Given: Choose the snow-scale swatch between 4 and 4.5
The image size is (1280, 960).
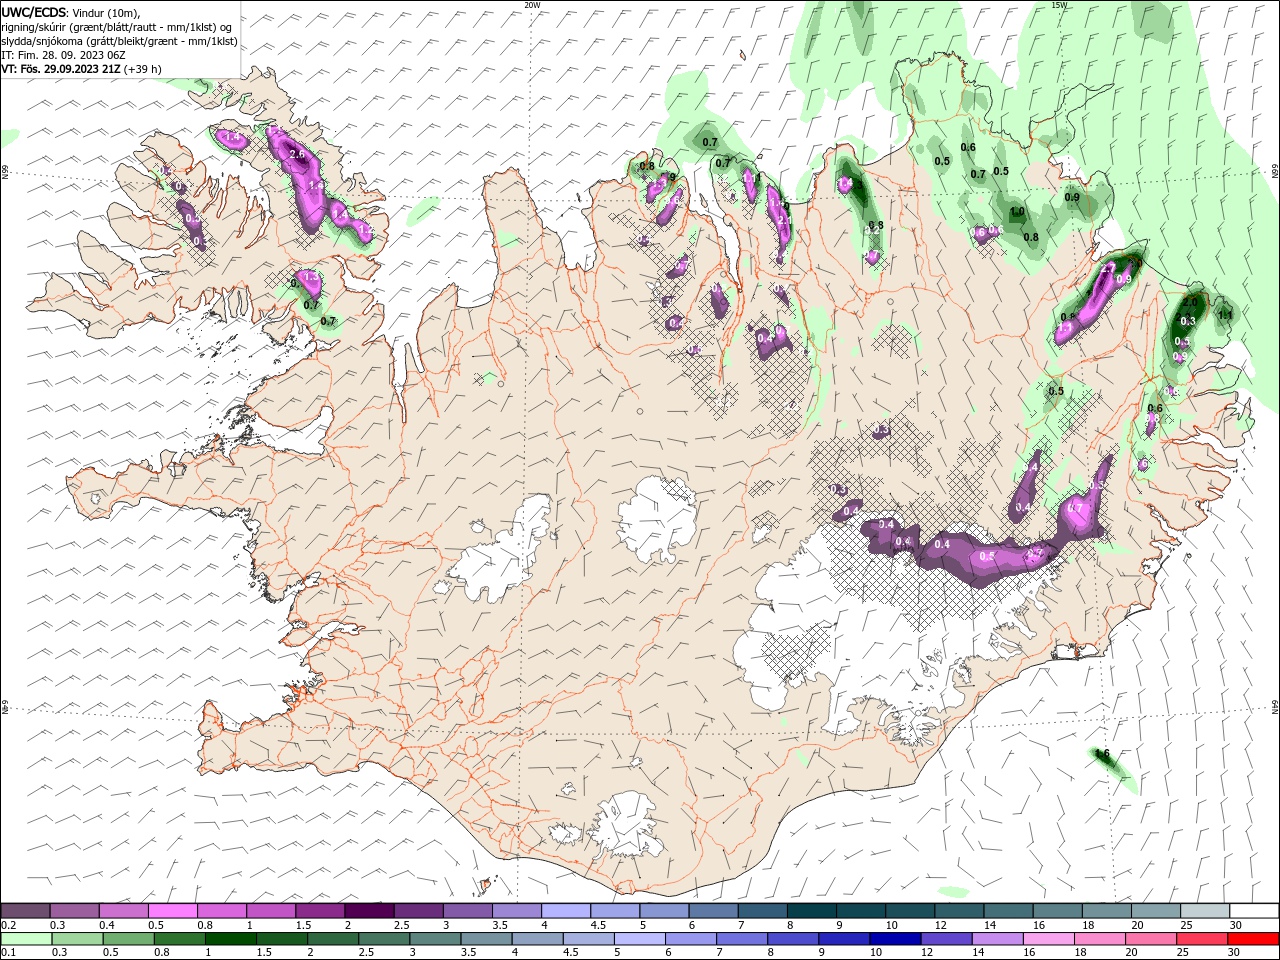Looking at the screenshot, I should [x=565, y=910].
